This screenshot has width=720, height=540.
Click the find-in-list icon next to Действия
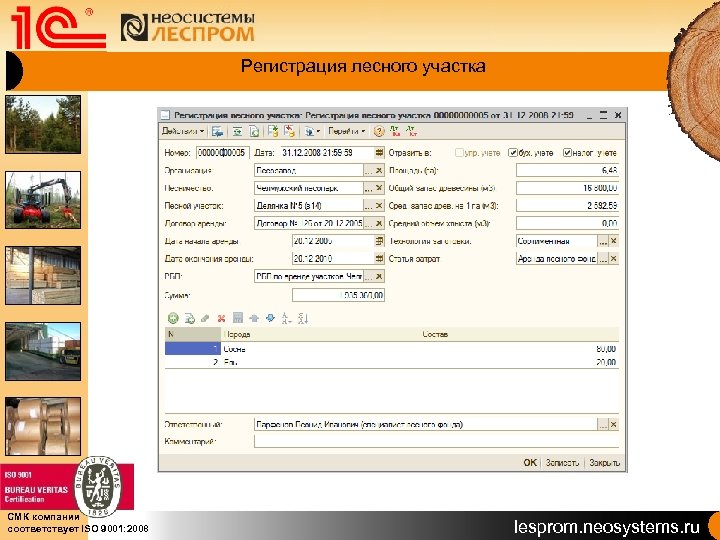coord(218,132)
